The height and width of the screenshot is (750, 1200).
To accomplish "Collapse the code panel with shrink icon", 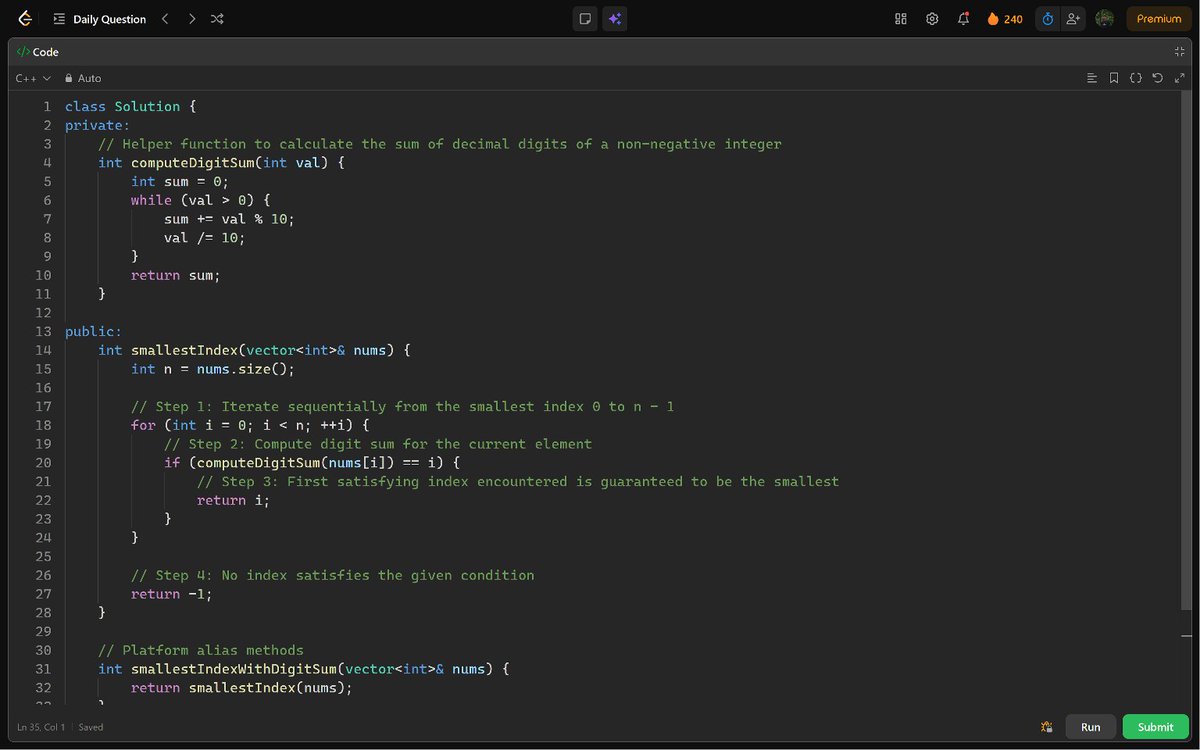I will 1180,52.
